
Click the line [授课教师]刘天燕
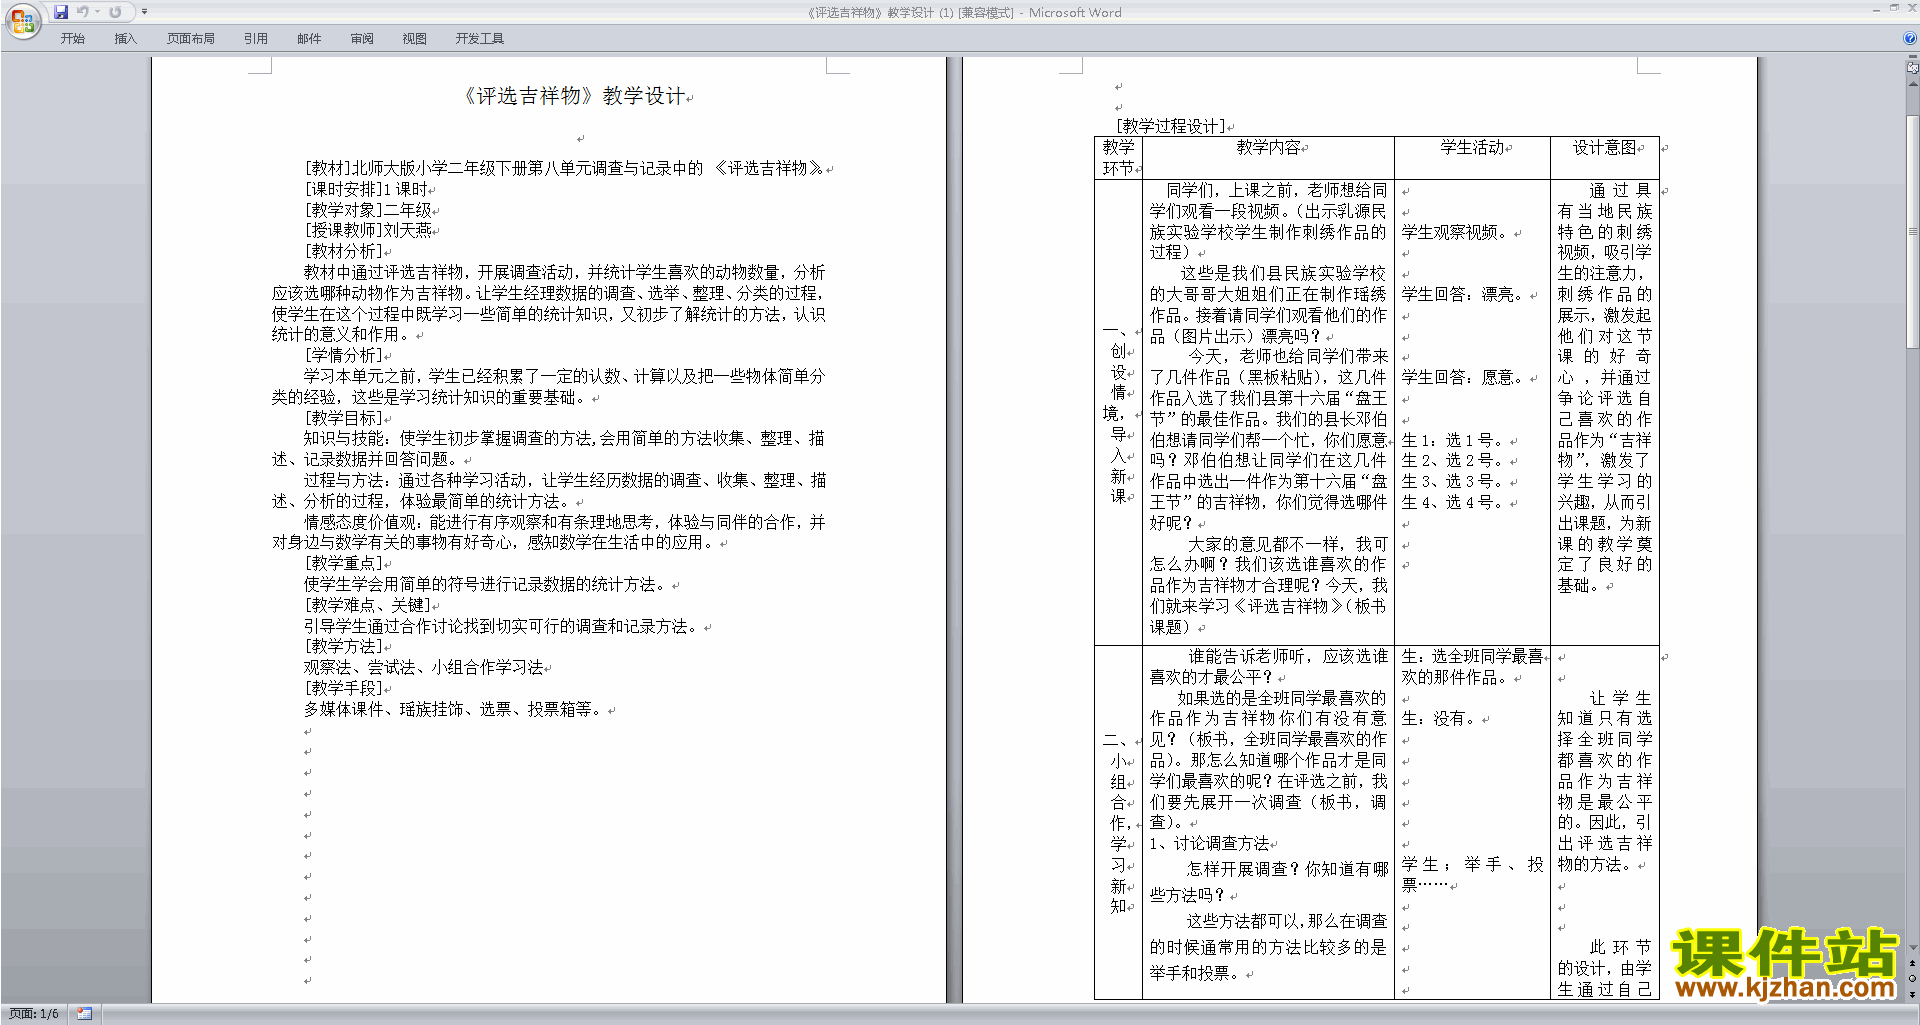(368, 230)
